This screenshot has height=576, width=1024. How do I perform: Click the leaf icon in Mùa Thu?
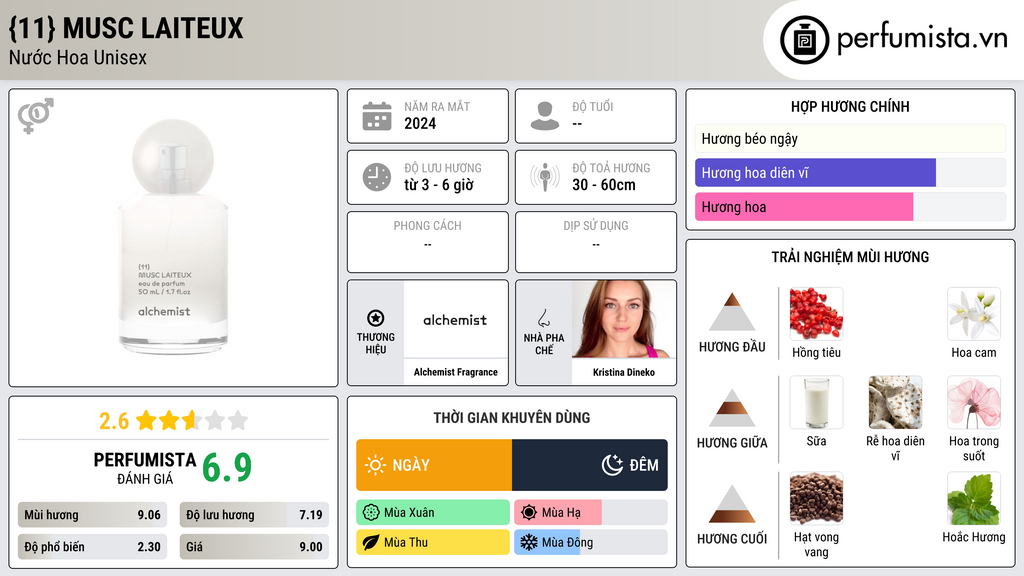coord(371,542)
